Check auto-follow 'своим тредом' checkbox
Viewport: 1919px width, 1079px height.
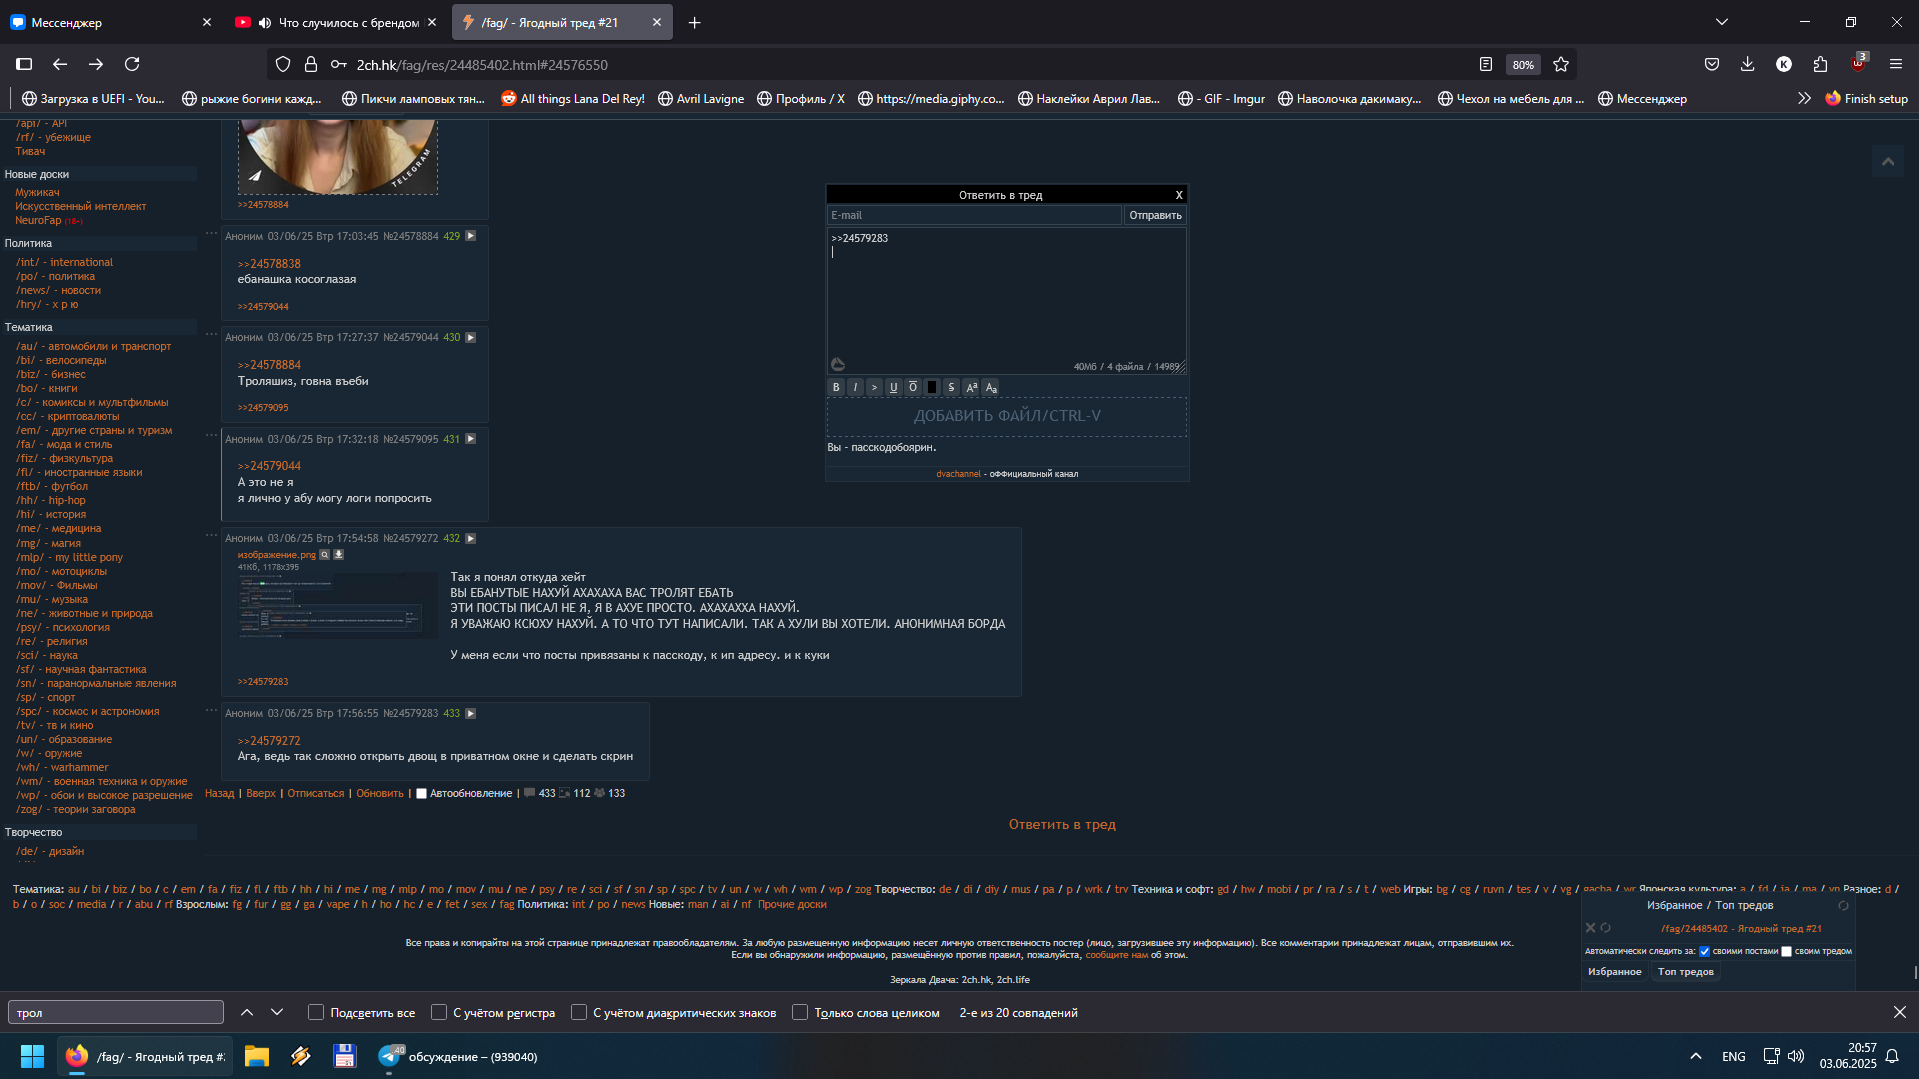(1786, 951)
